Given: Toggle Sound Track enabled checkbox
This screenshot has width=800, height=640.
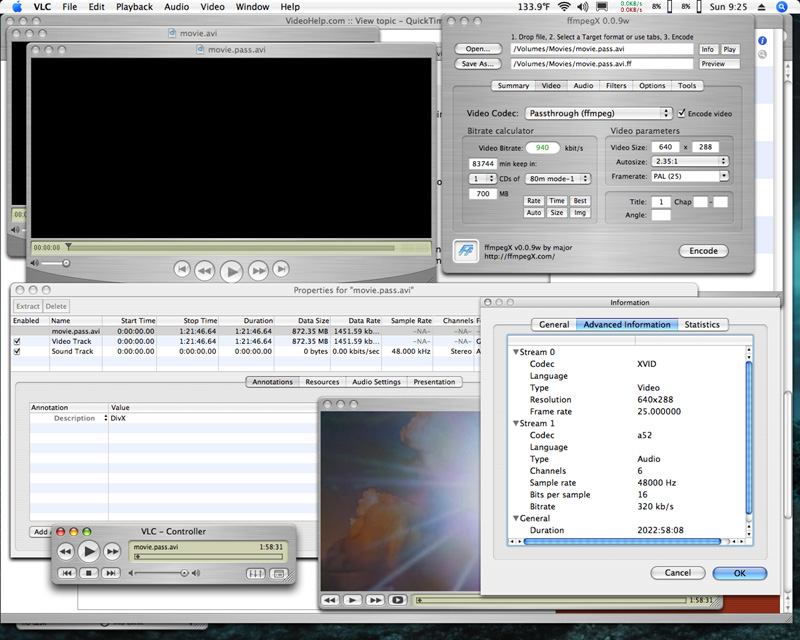Looking at the screenshot, I should [17, 351].
